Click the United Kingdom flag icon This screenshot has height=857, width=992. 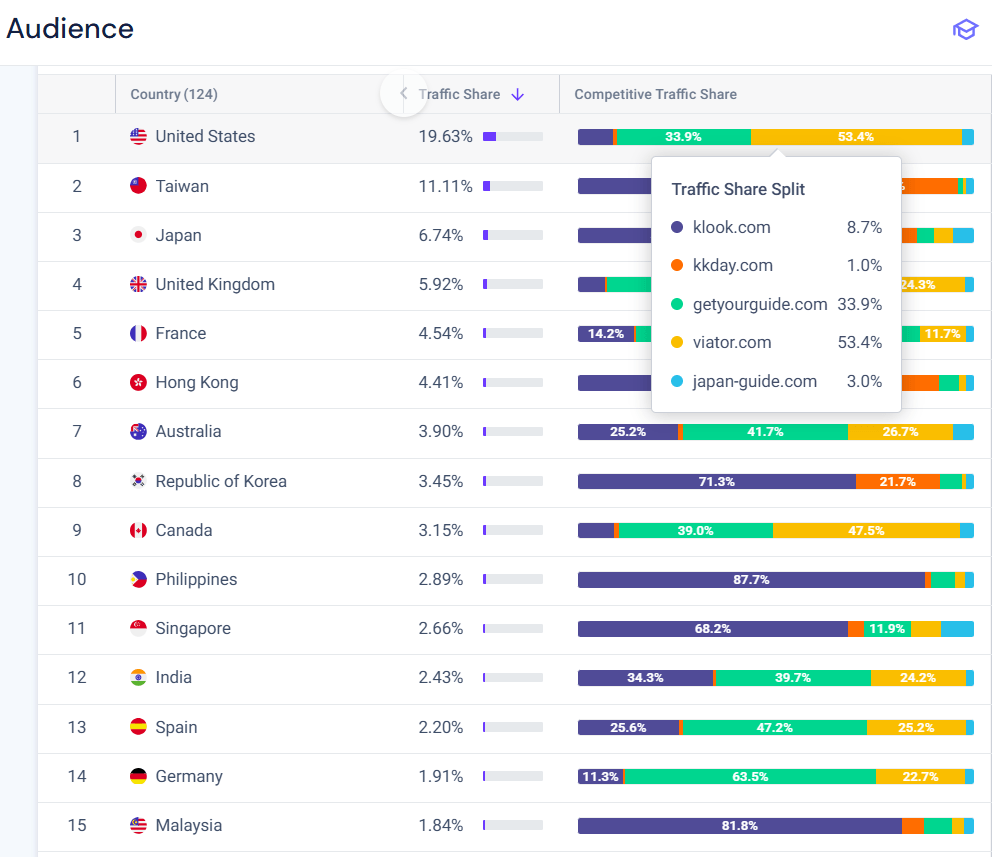point(138,284)
